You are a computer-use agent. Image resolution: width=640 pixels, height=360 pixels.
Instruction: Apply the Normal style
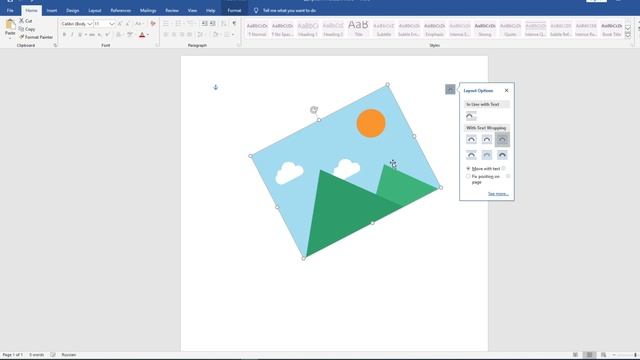[257, 29]
